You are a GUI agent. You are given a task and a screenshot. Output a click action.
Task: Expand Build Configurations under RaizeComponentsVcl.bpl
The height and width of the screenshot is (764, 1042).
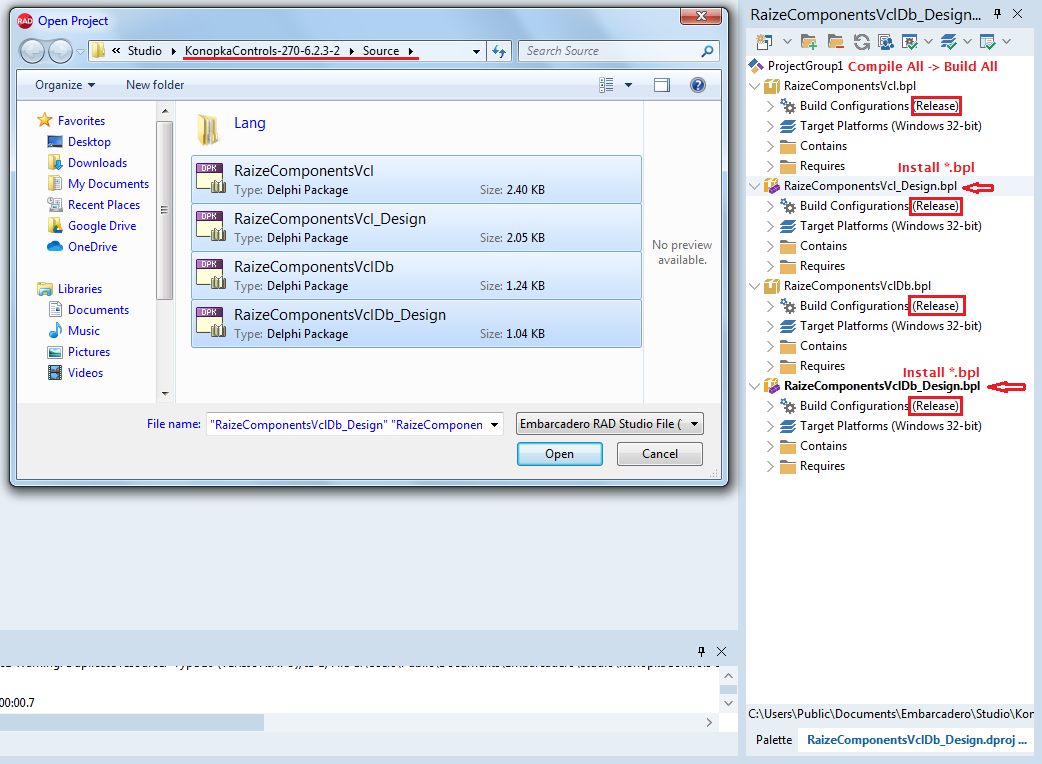(770, 106)
